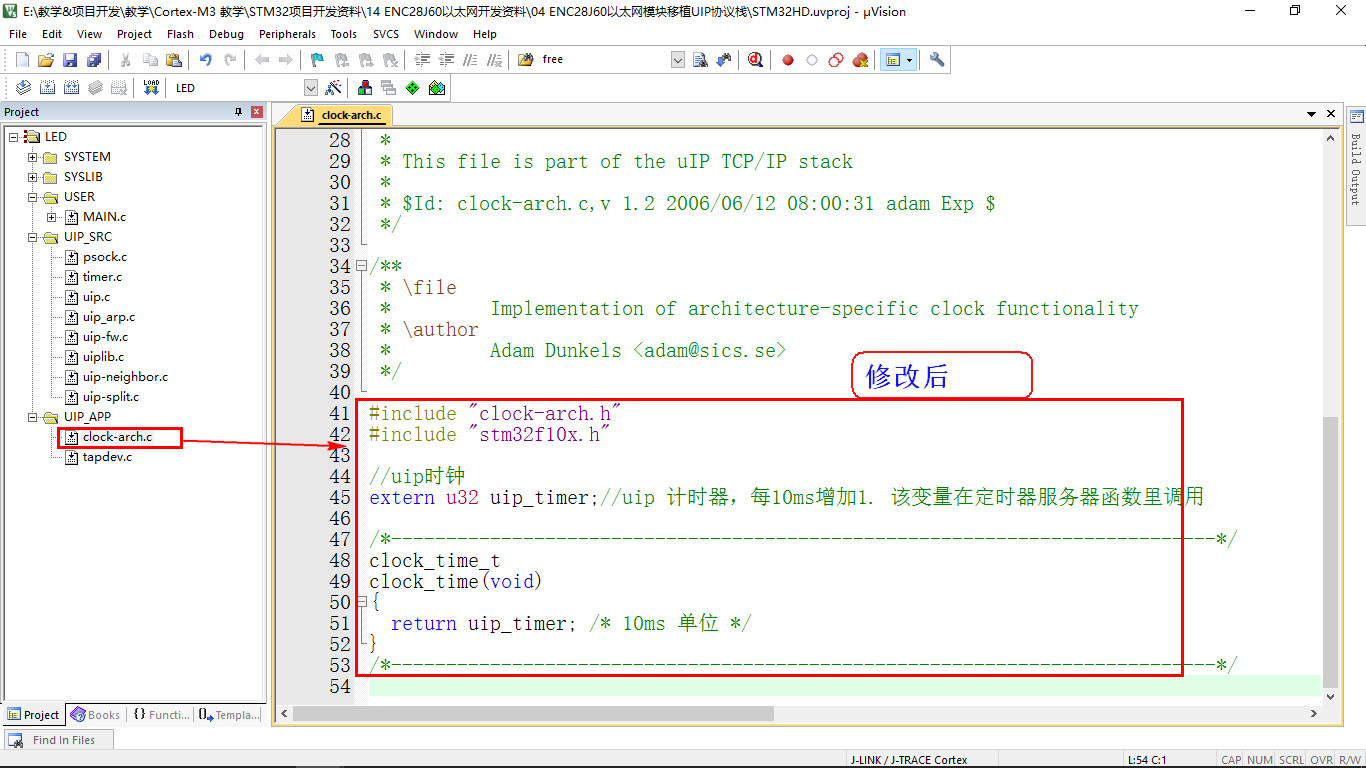Viewport: 1366px width, 768px height.
Task: Open Options for Target magic wand icon
Action: point(333,88)
